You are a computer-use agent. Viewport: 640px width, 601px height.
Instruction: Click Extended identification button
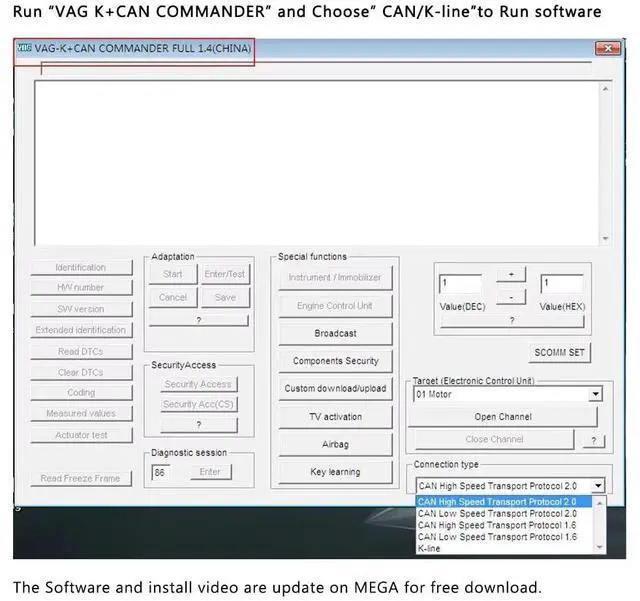tap(81, 330)
